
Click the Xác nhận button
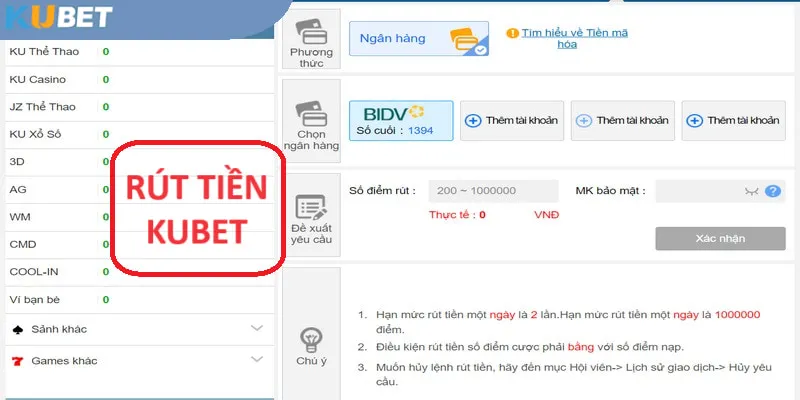[x=720, y=239]
